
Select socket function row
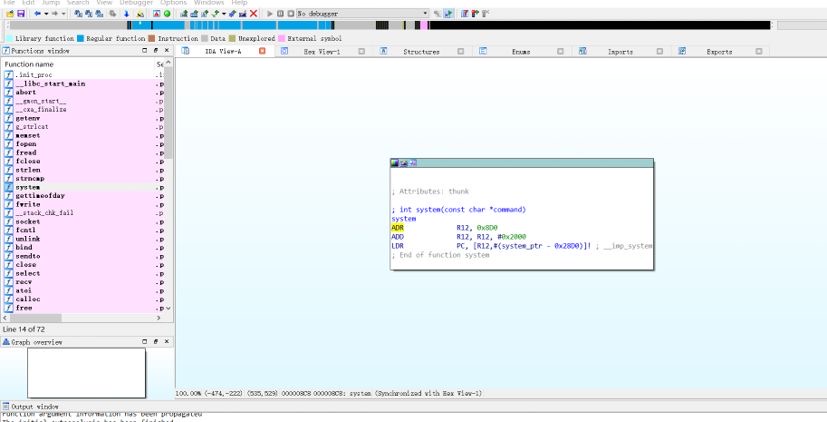83,222
